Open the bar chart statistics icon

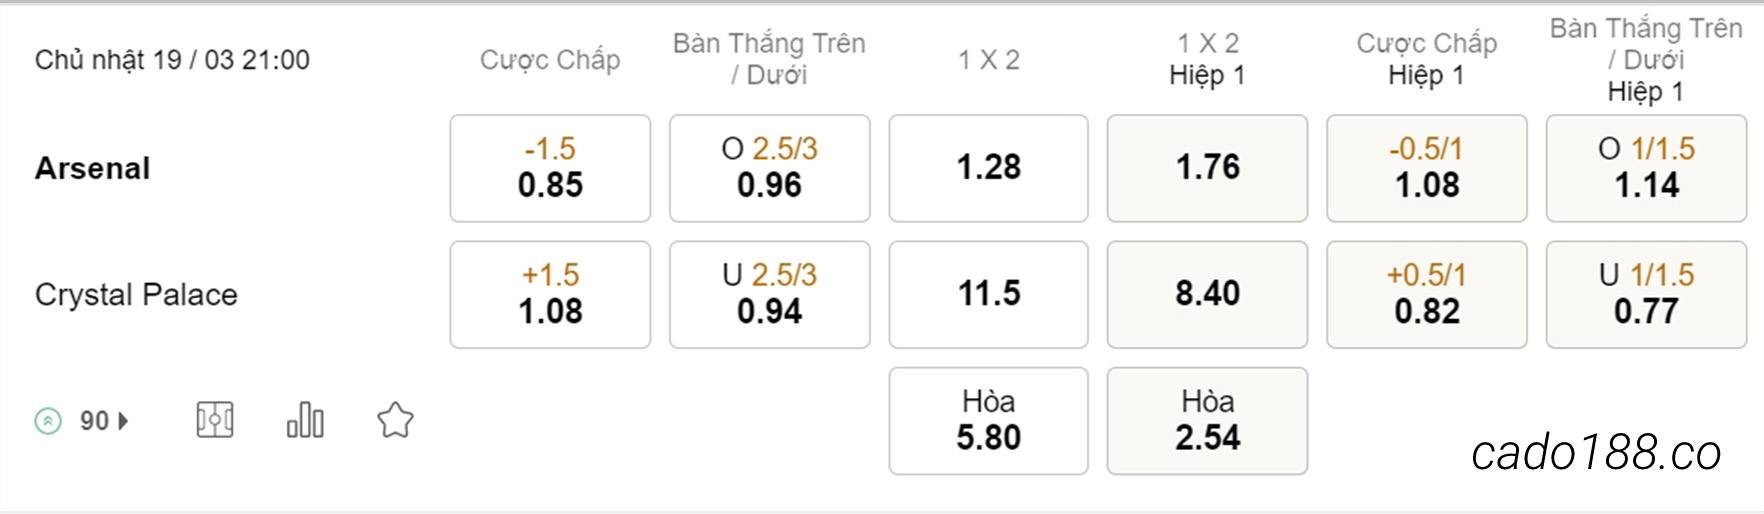[305, 420]
